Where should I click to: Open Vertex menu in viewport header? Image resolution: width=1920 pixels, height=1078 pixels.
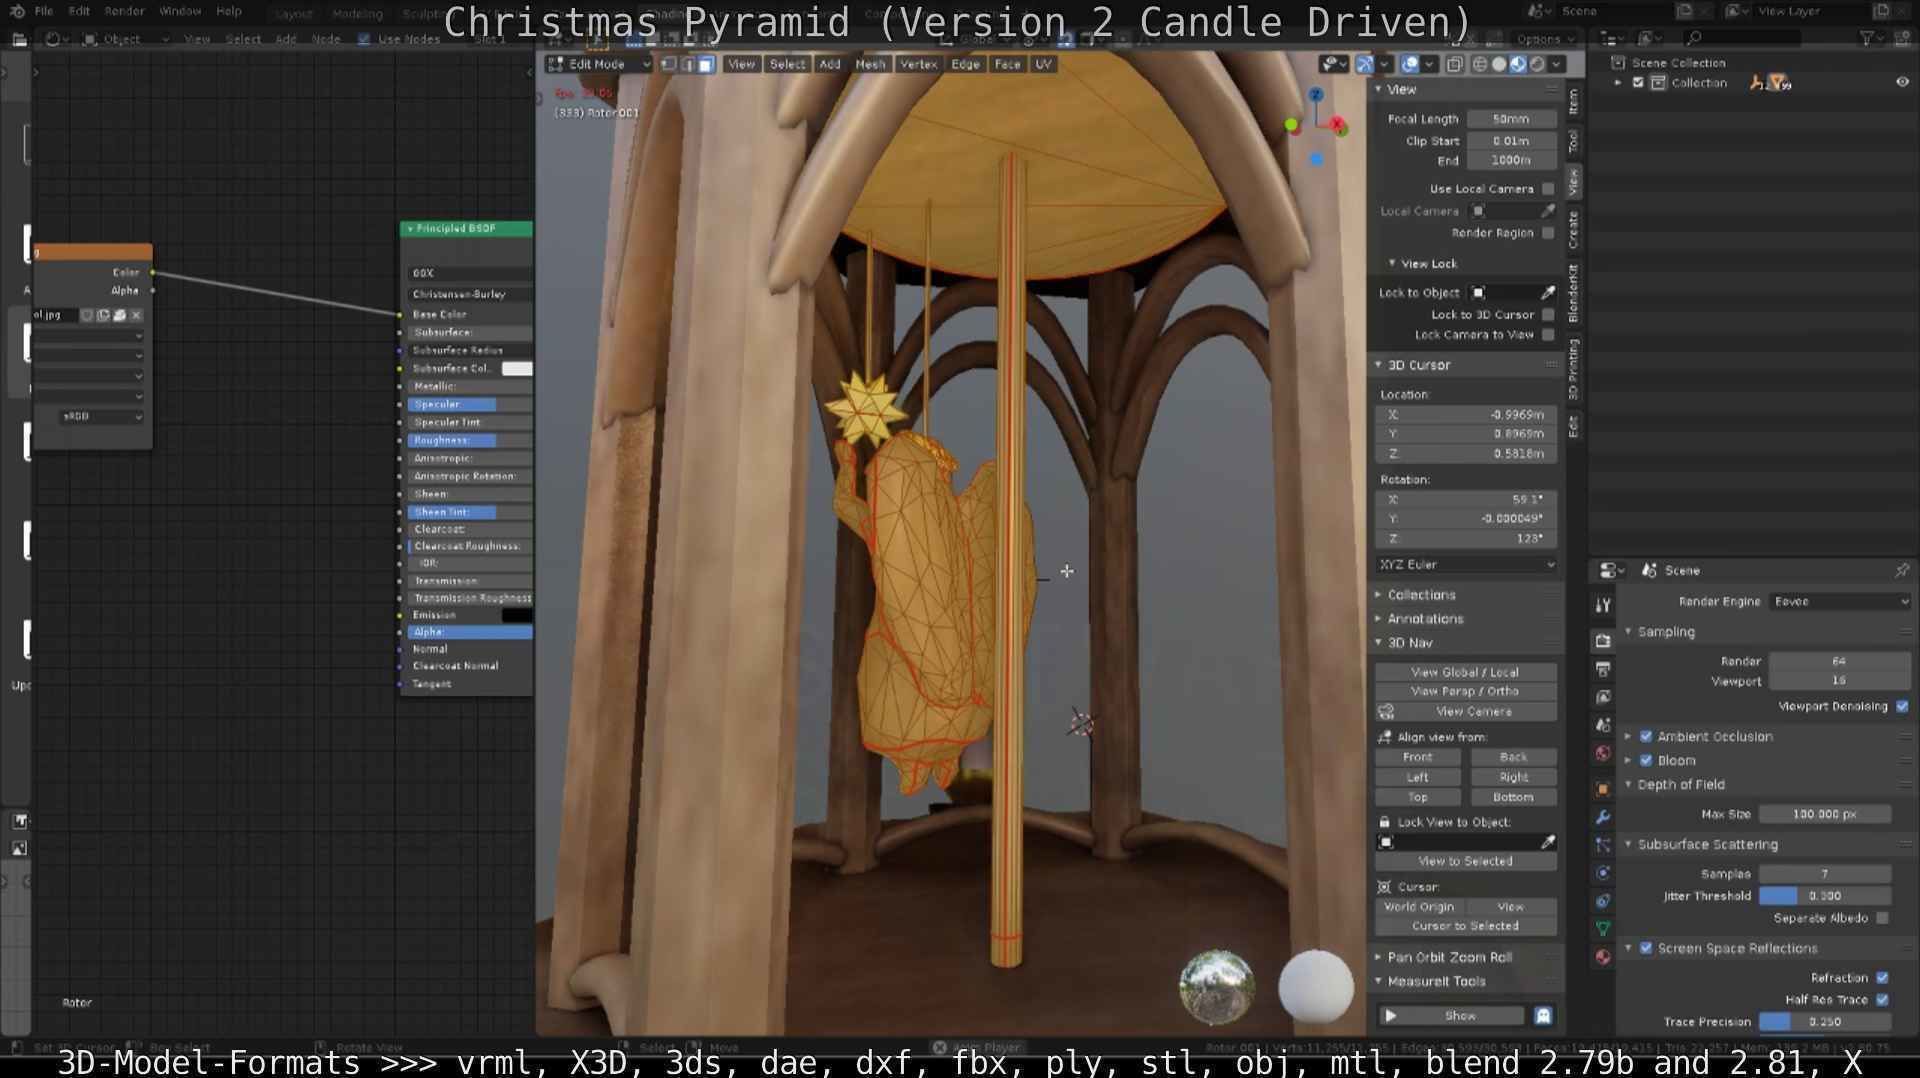click(918, 64)
